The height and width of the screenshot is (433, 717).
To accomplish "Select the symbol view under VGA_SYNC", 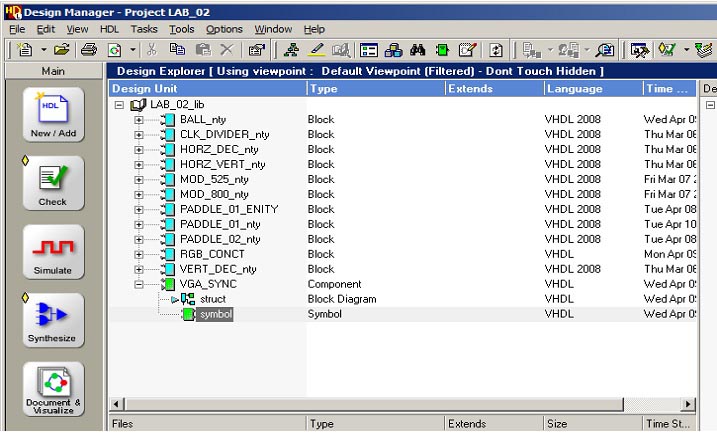I will click(x=215, y=314).
